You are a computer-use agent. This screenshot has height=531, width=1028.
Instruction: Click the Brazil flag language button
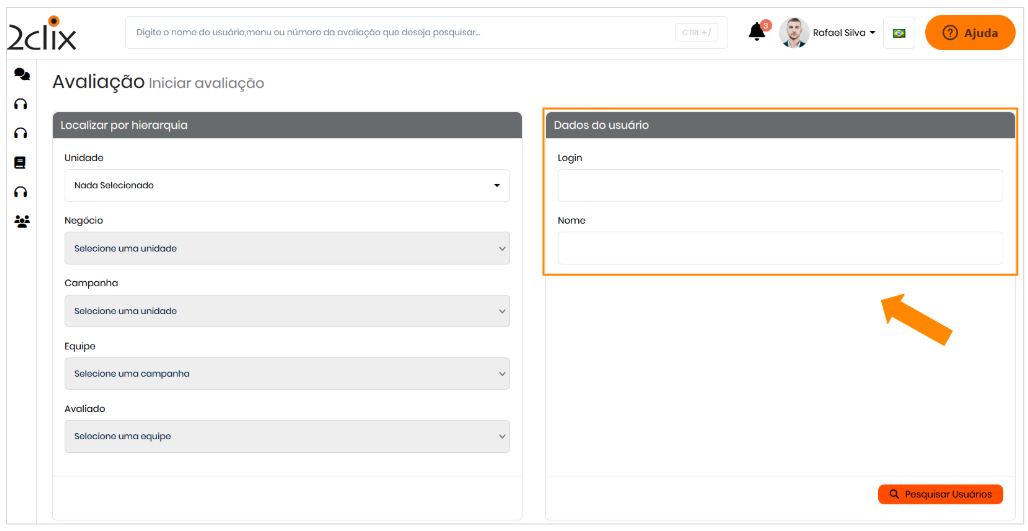click(x=898, y=33)
